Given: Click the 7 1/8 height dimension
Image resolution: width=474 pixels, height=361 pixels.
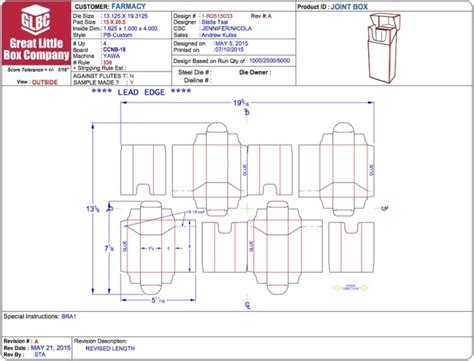Looking at the screenshot, I should (x=109, y=248).
